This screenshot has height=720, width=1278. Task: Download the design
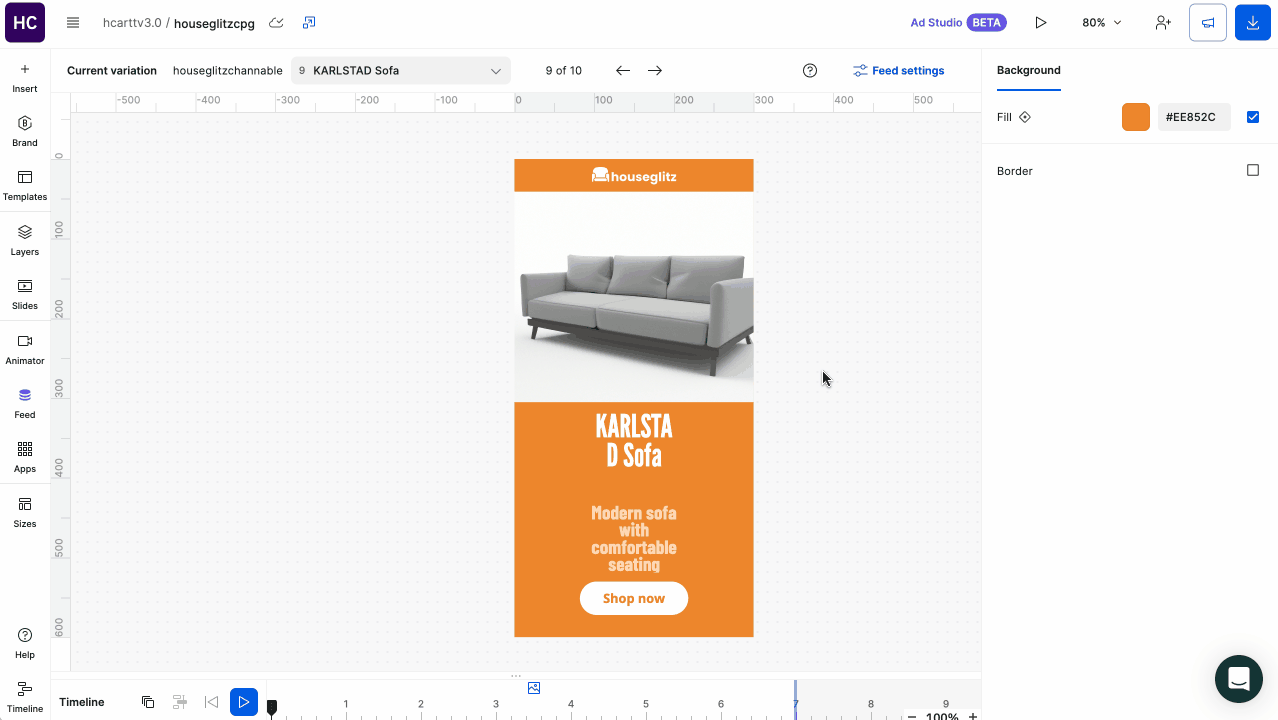point(1253,22)
